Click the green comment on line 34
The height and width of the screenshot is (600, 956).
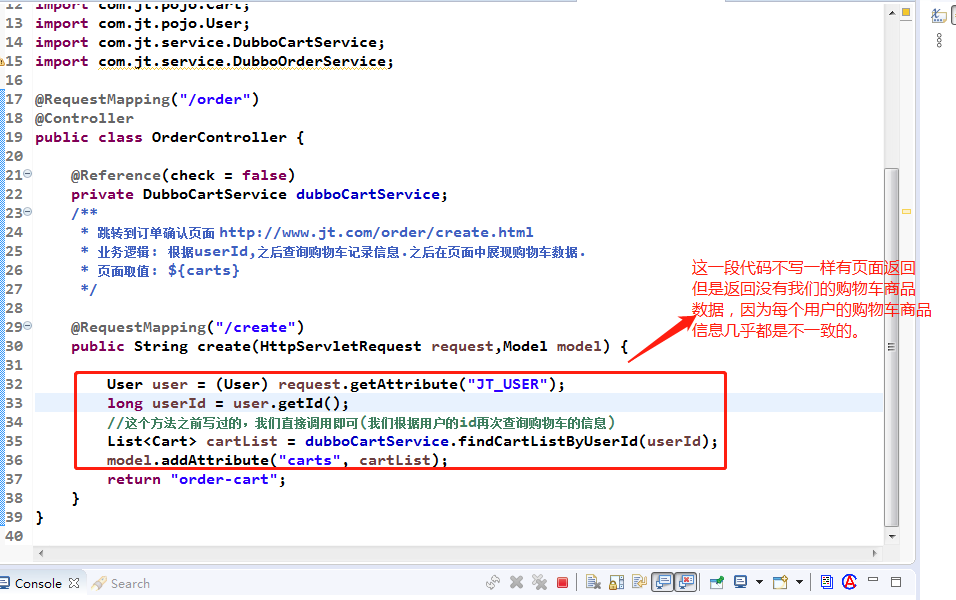[362, 422]
